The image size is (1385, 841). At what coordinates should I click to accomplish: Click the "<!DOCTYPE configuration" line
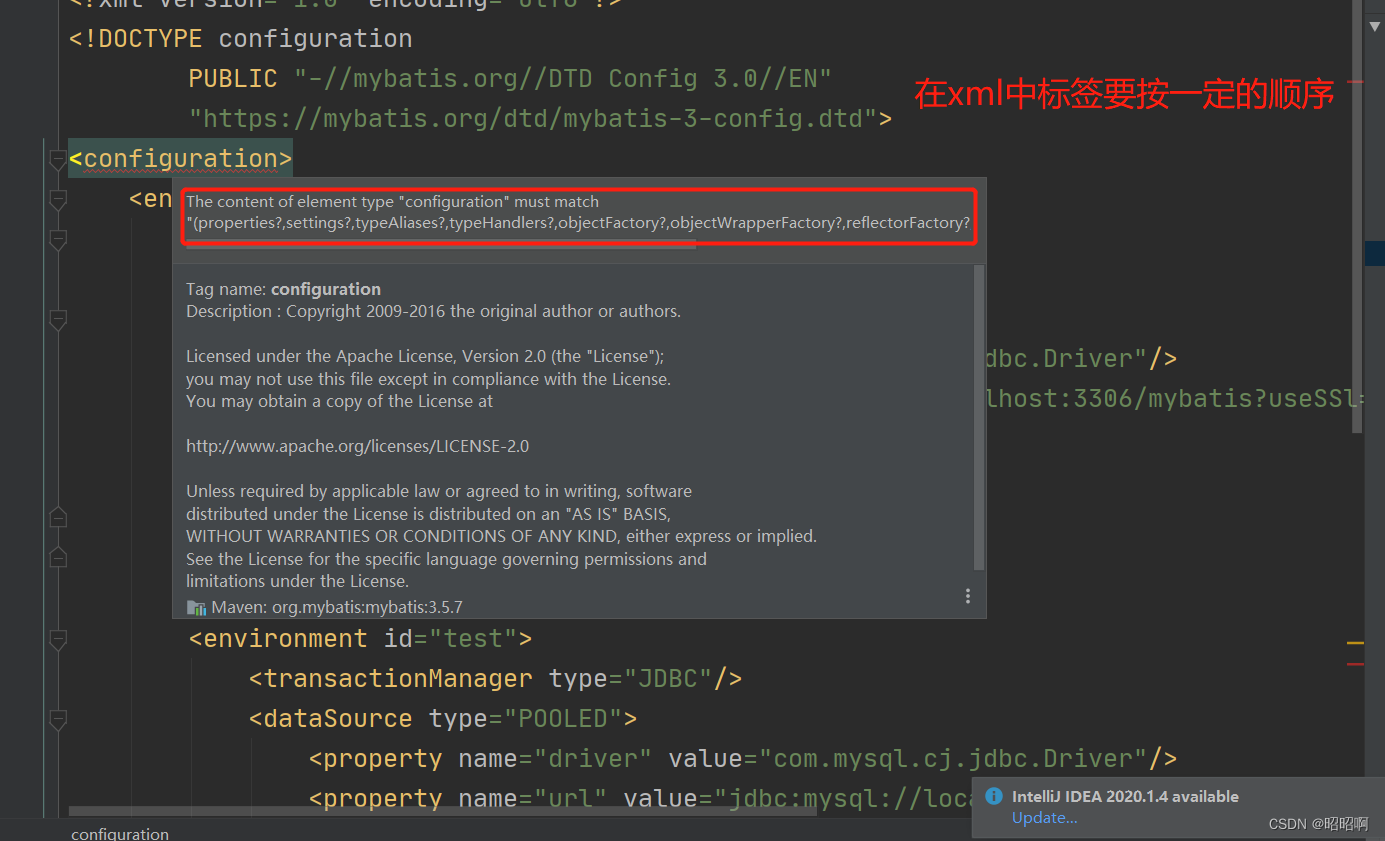(x=240, y=39)
